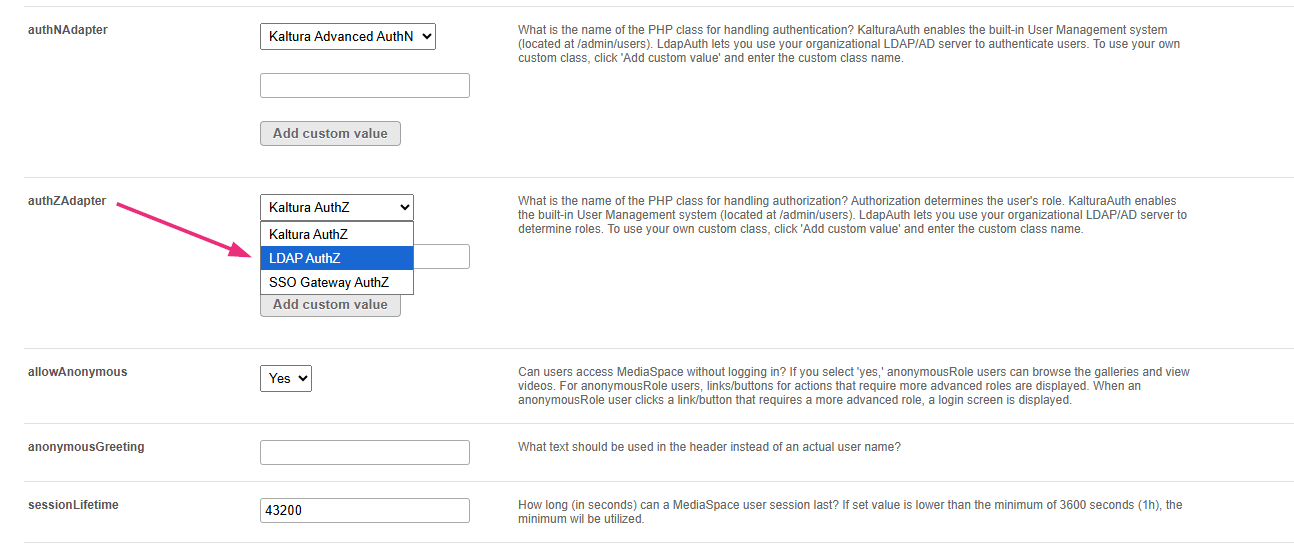The height and width of the screenshot is (549, 1294).
Task: Click the sessionLifetime setting label
Action: point(73,505)
